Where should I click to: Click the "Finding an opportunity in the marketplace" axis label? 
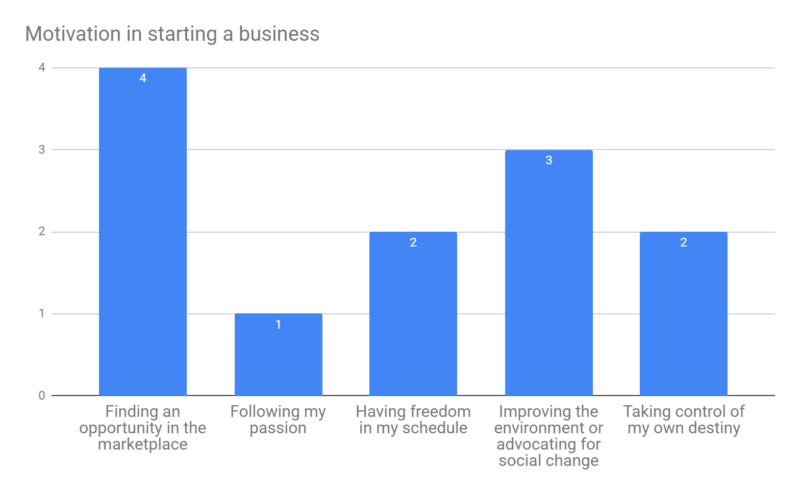[x=143, y=427]
